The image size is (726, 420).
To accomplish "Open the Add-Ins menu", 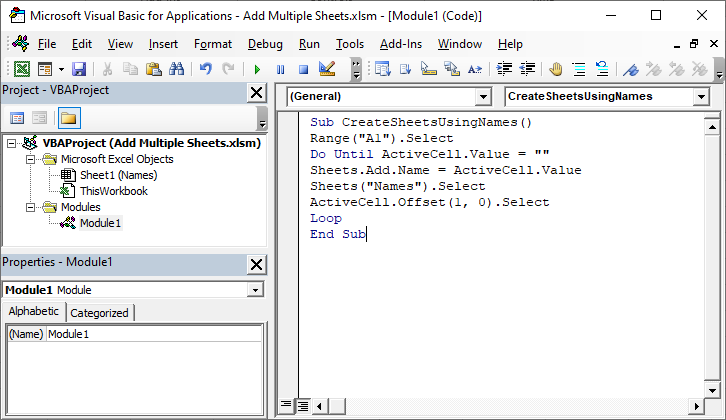I will (x=401, y=44).
